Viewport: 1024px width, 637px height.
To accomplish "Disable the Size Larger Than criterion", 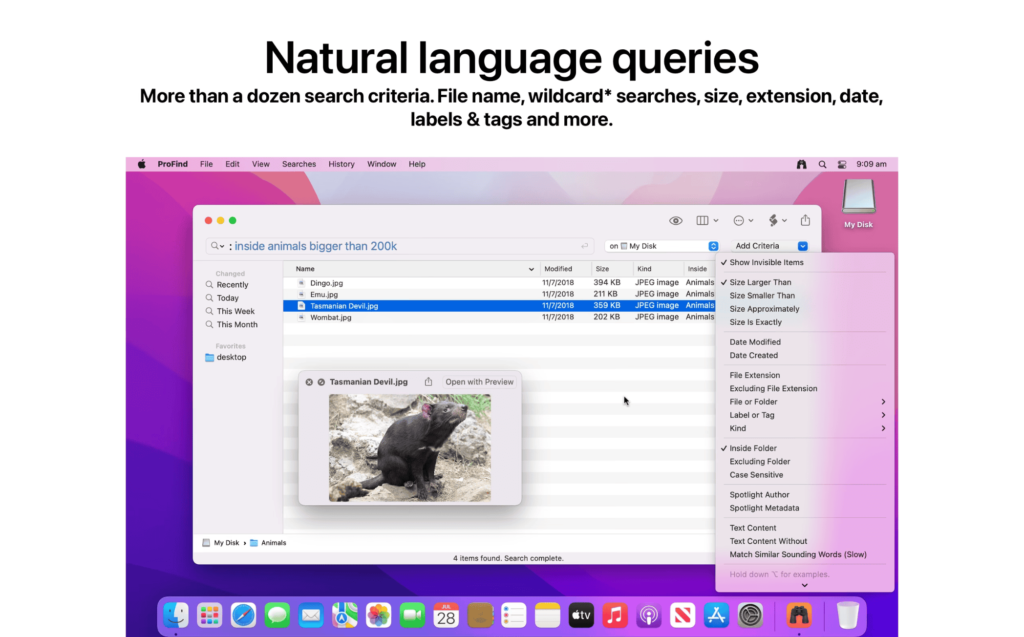I will tap(762, 282).
